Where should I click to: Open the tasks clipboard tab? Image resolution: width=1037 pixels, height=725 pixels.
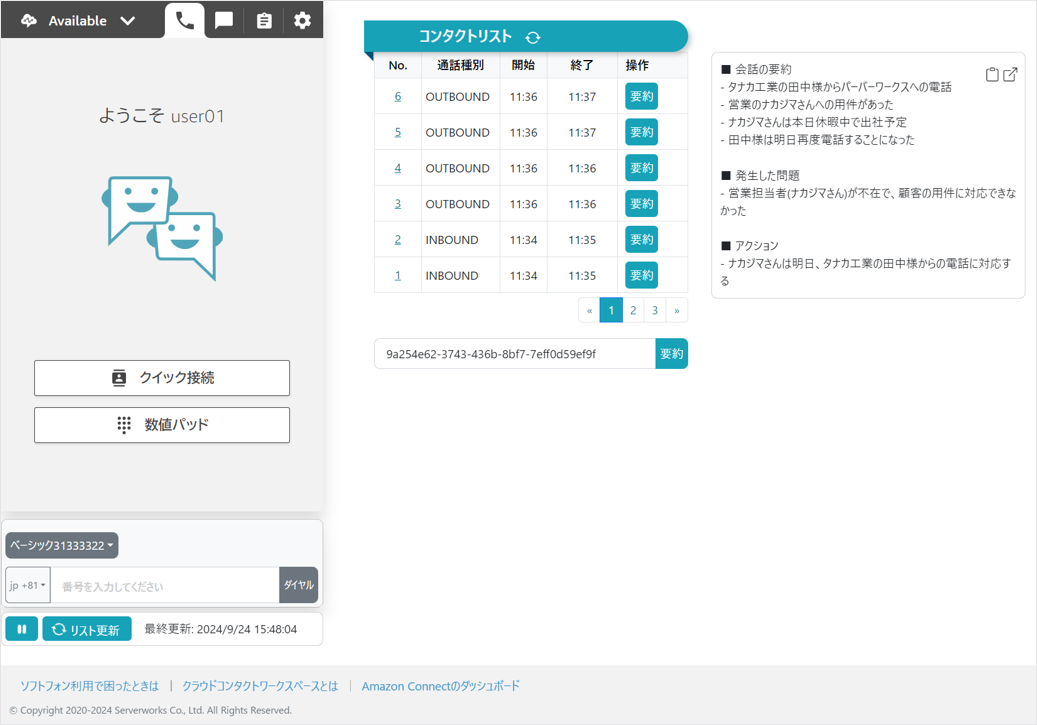(264, 21)
